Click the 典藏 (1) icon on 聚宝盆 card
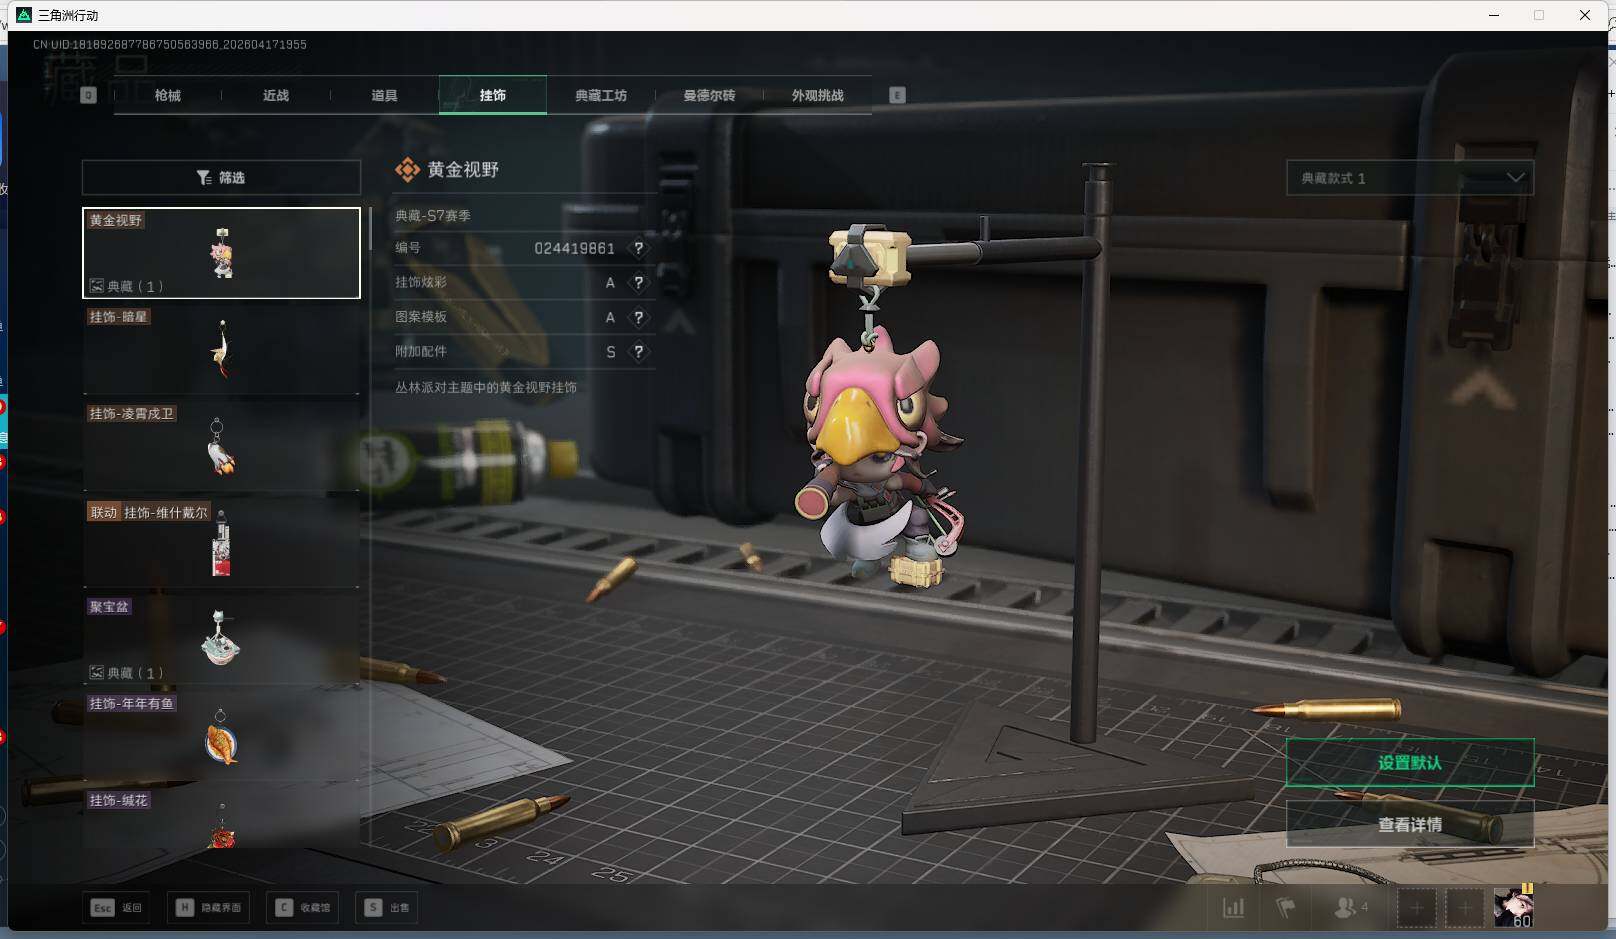The width and height of the screenshot is (1616, 939). 97,673
